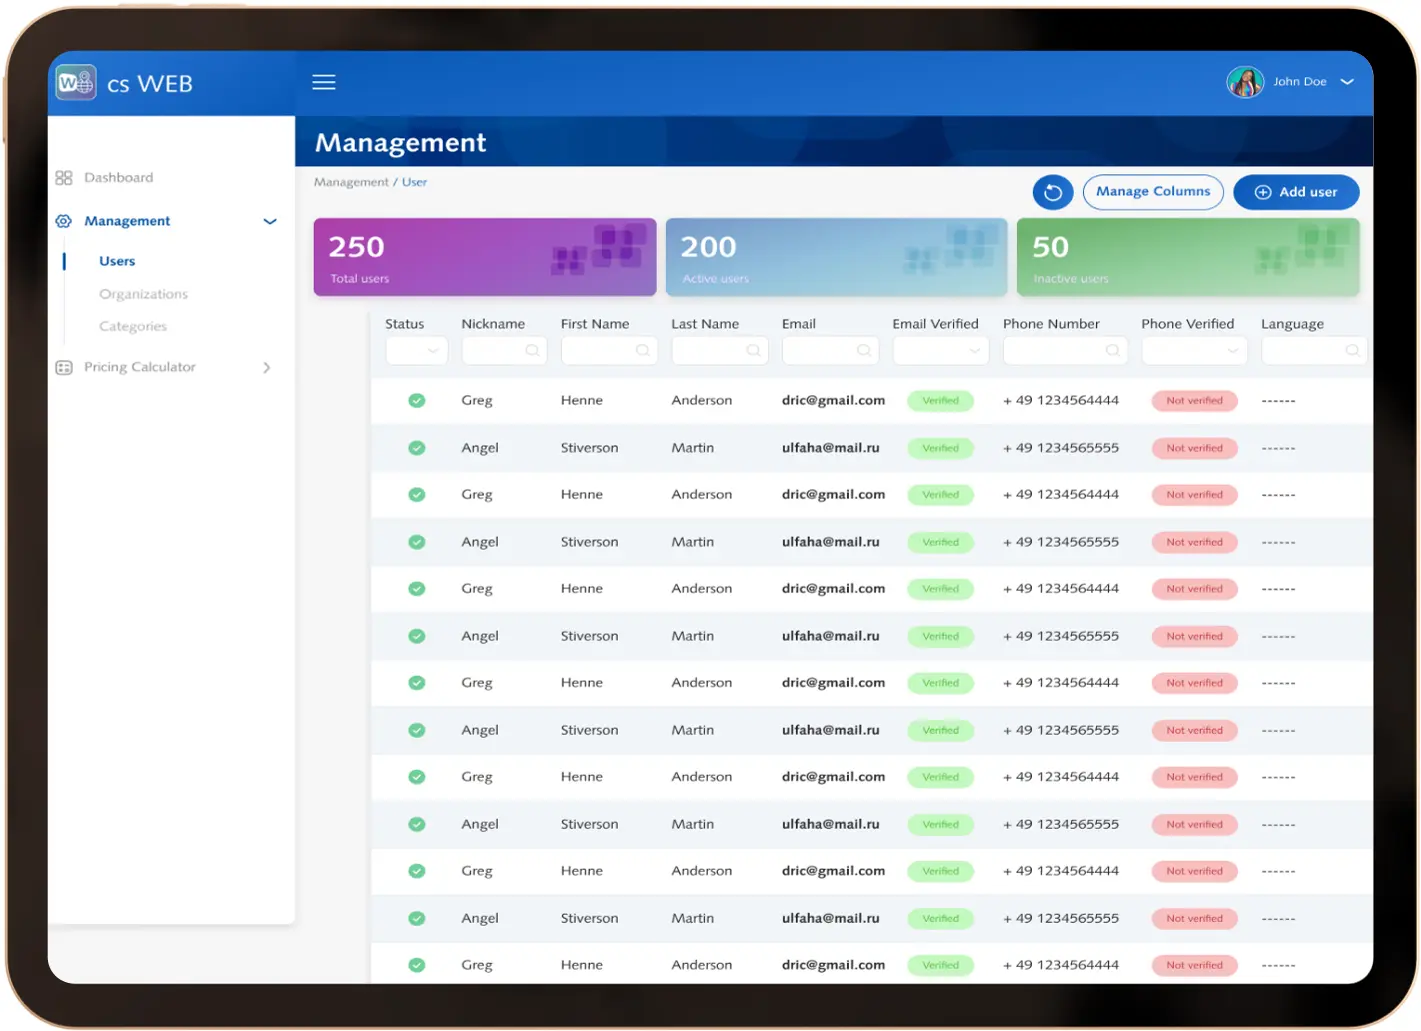Click the Manage Columns button
Viewport: 1421px width, 1031px height.
click(x=1153, y=192)
